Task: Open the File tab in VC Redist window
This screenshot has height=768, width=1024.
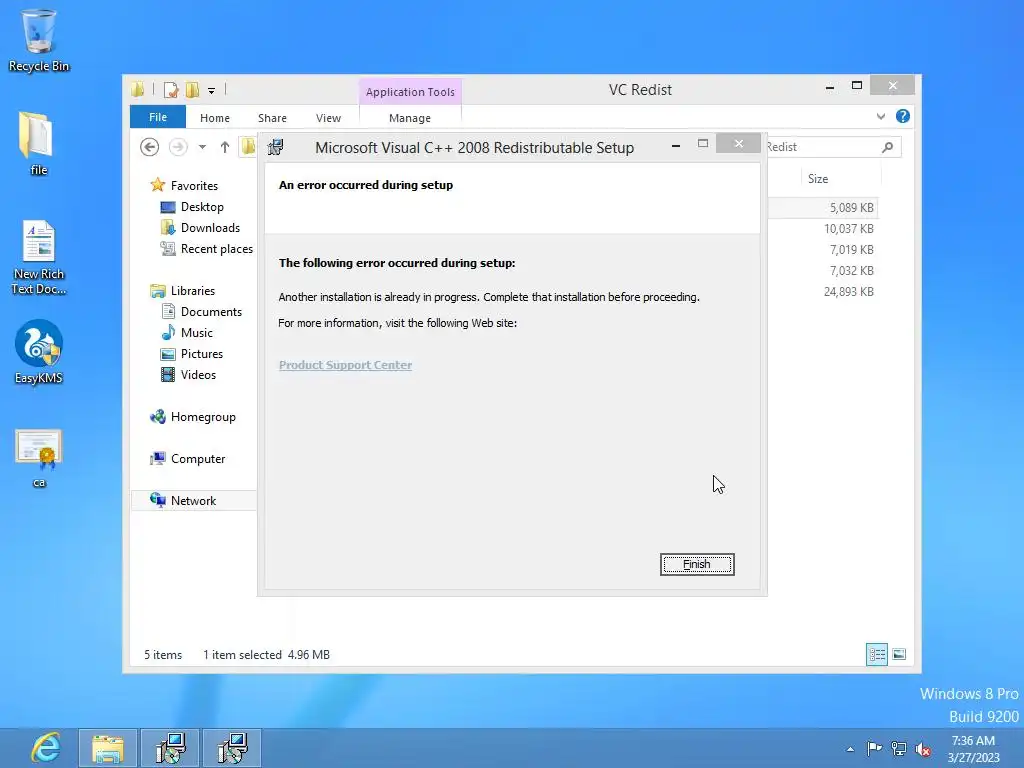Action: (157, 117)
